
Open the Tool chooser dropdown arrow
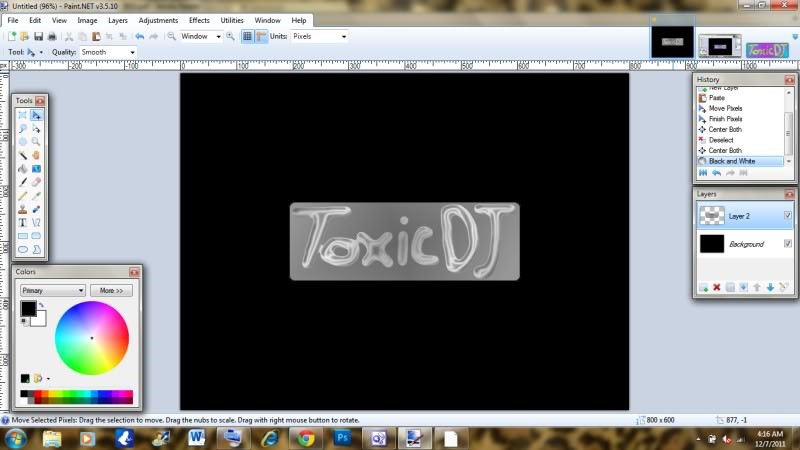tap(41, 52)
